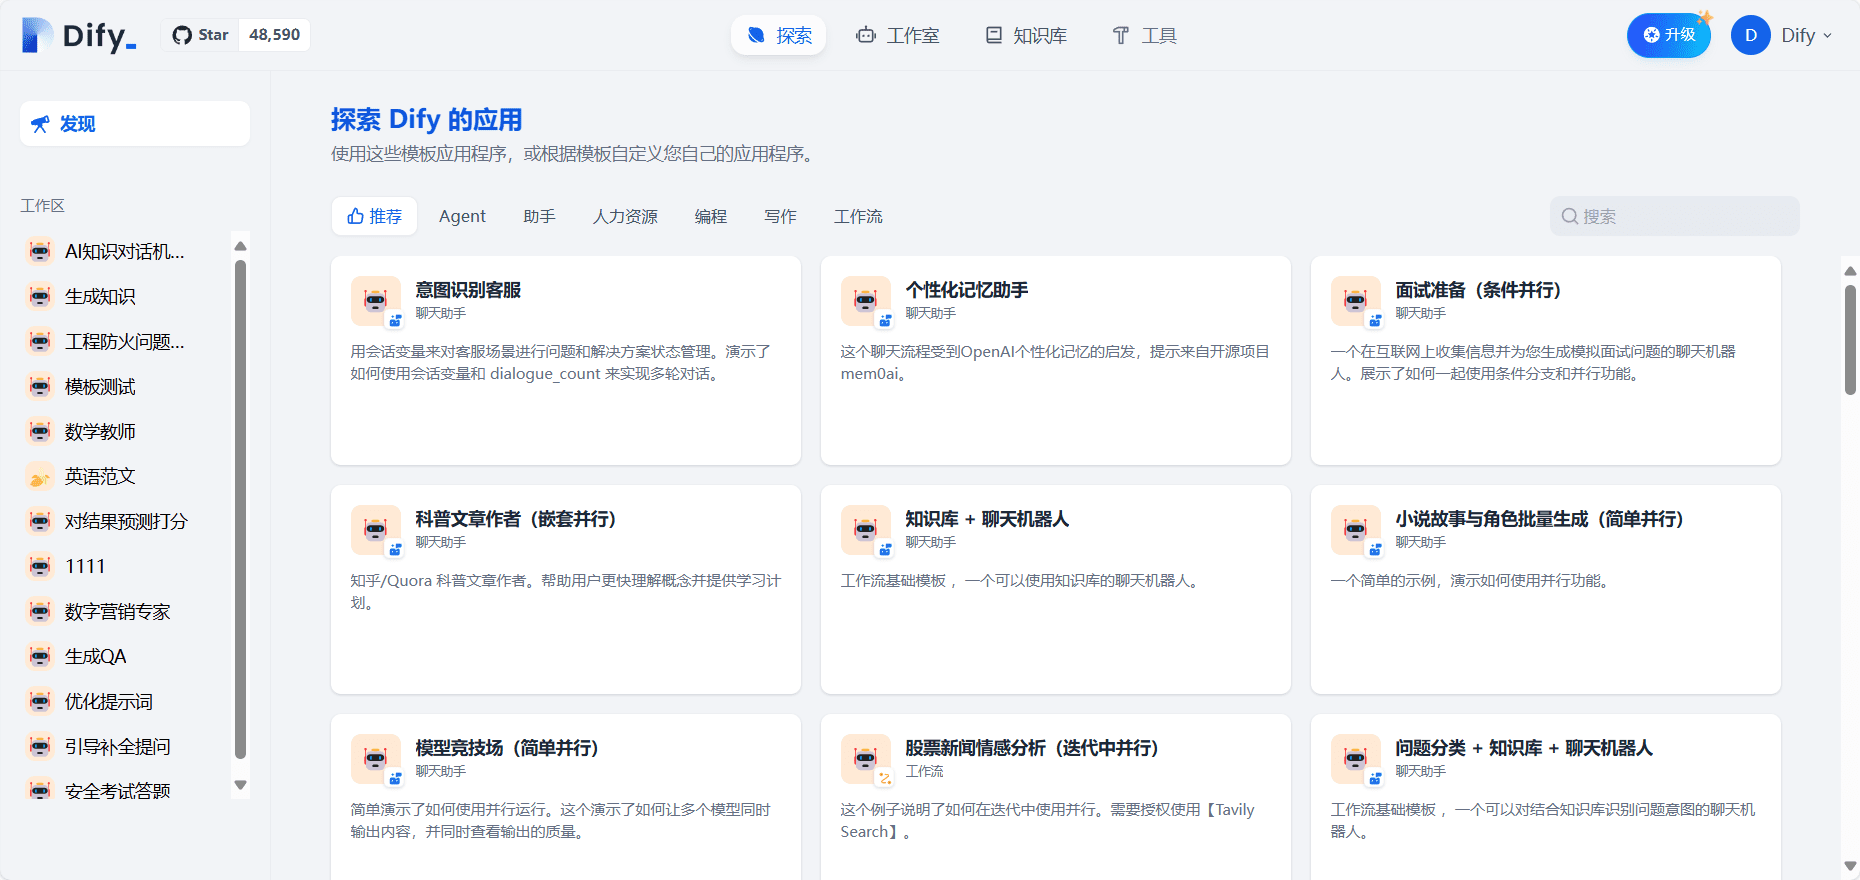This screenshot has height=880, width=1860.
Task: Switch to the 探索 tab
Action: (x=779, y=36)
